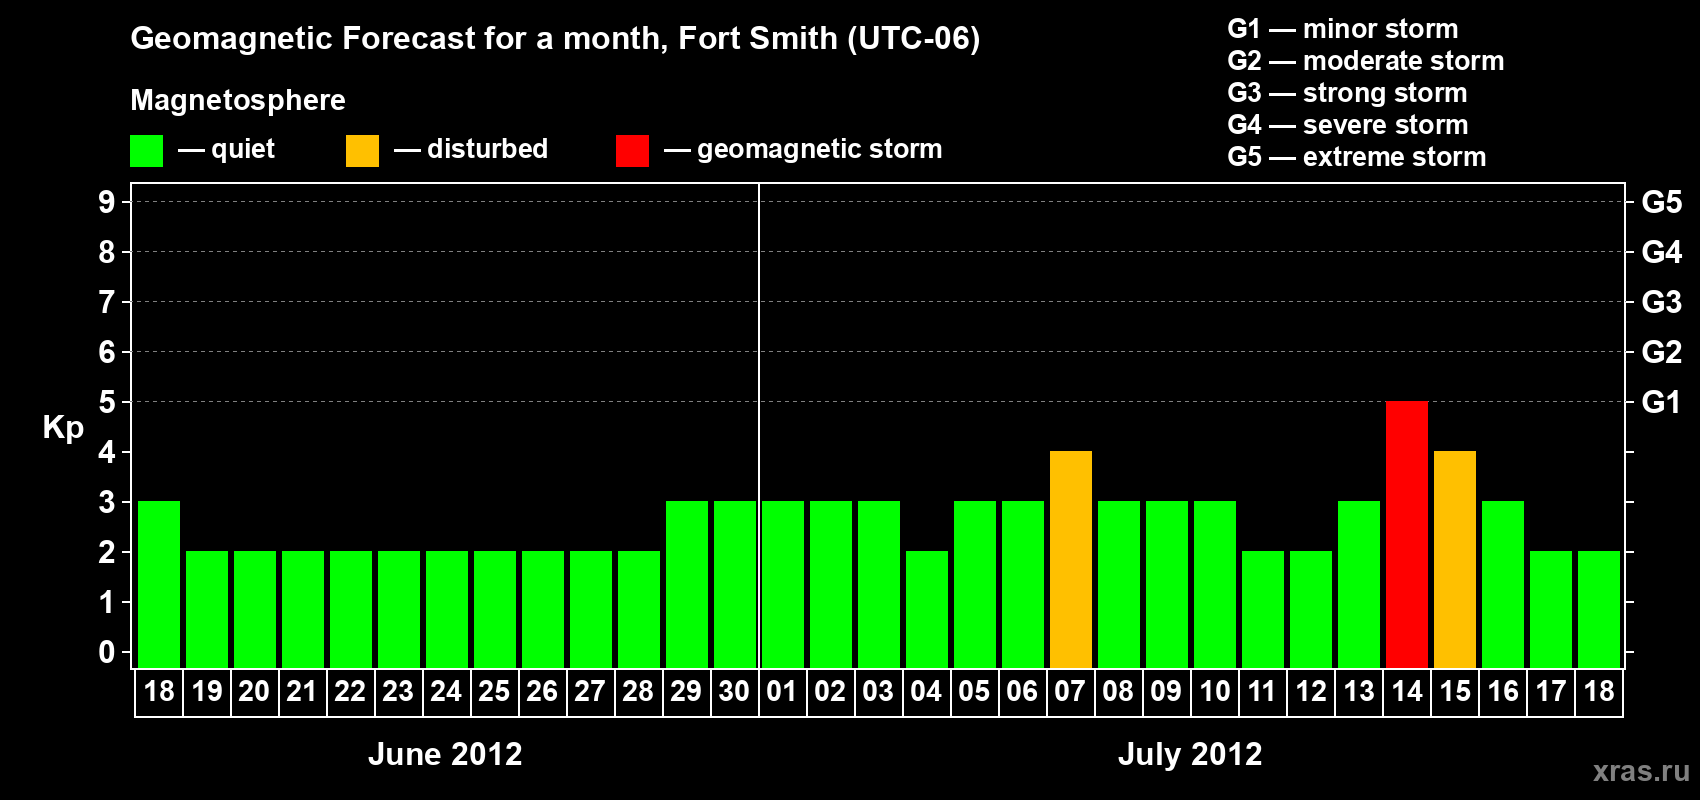Click the G2 right axis label

pyautogui.click(x=1662, y=352)
